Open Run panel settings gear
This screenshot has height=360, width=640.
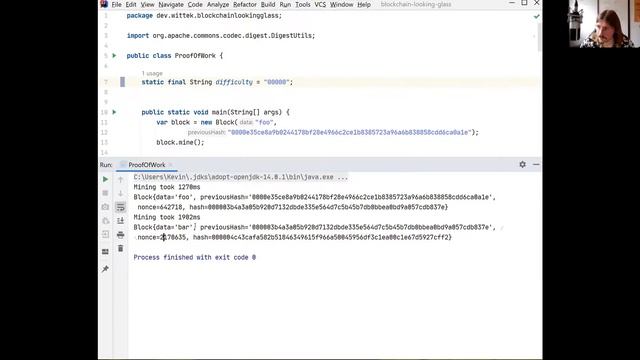522,164
